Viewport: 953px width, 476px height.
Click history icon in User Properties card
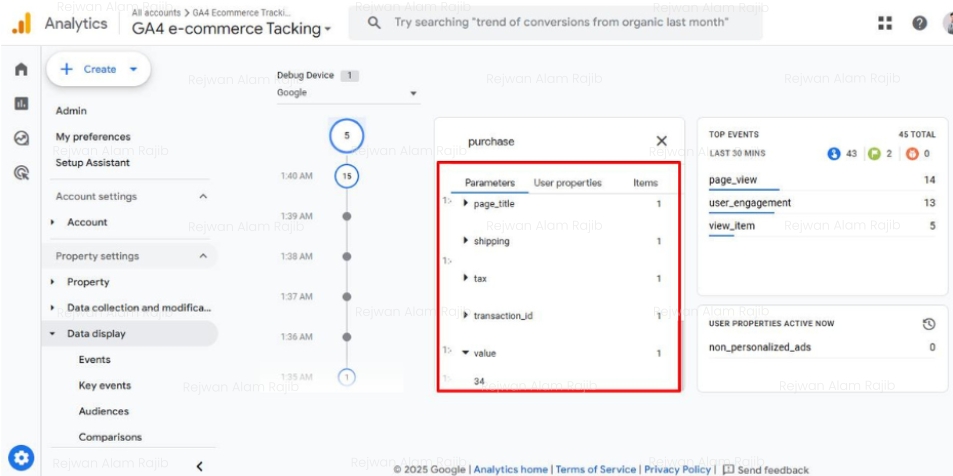[928, 324]
